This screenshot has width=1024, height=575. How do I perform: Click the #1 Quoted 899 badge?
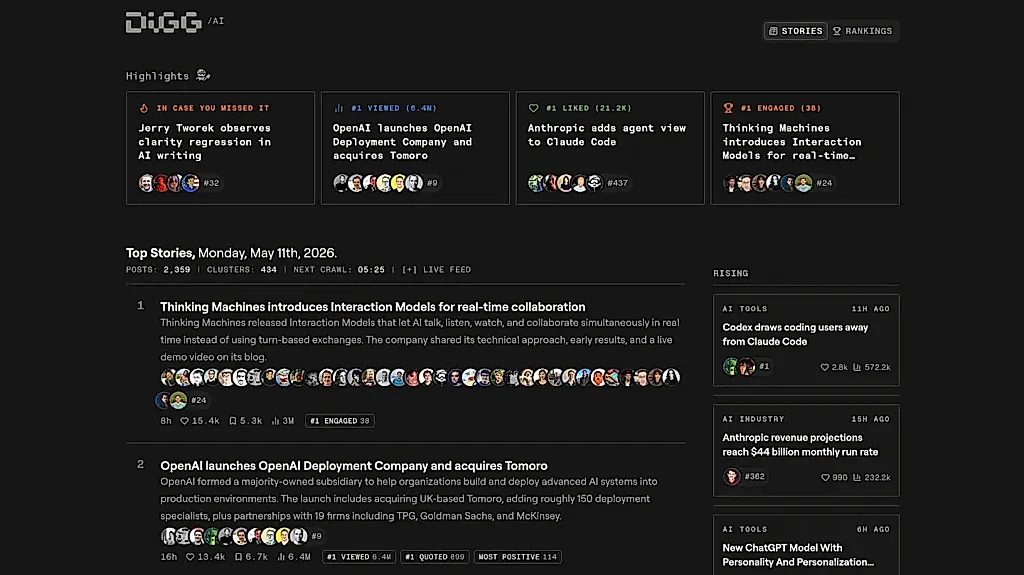point(434,557)
